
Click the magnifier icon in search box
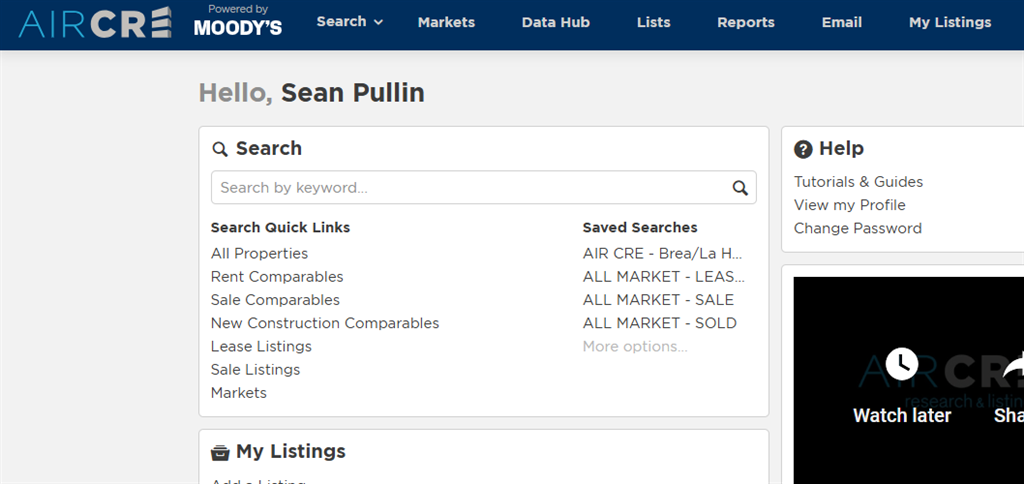pos(740,187)
